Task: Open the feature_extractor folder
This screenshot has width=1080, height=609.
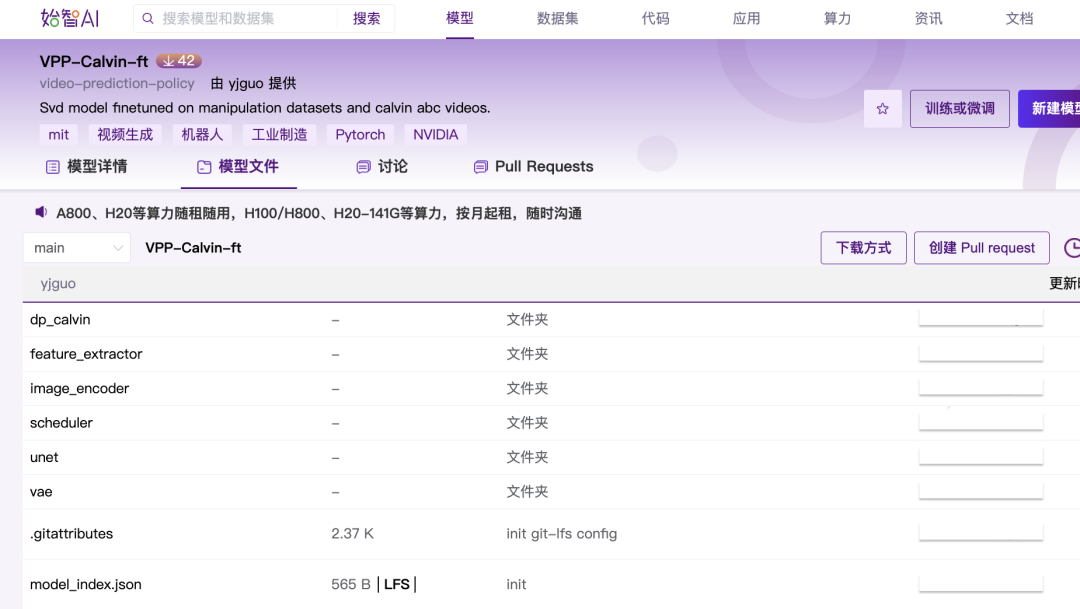Action: [x=86, y=354]
